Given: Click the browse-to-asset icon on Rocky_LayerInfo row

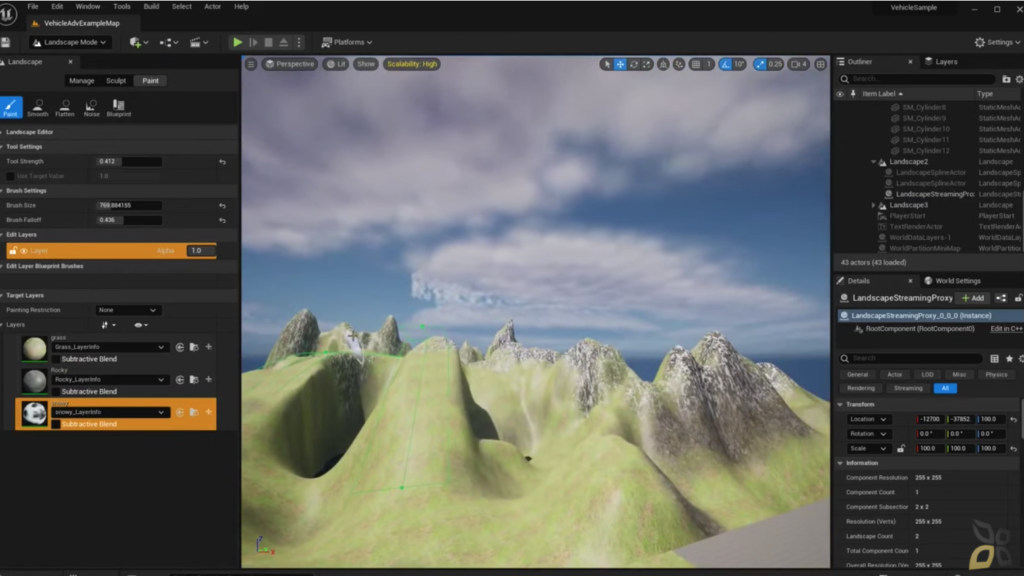Looking at the screenshot, I should [x=194, y=379].
